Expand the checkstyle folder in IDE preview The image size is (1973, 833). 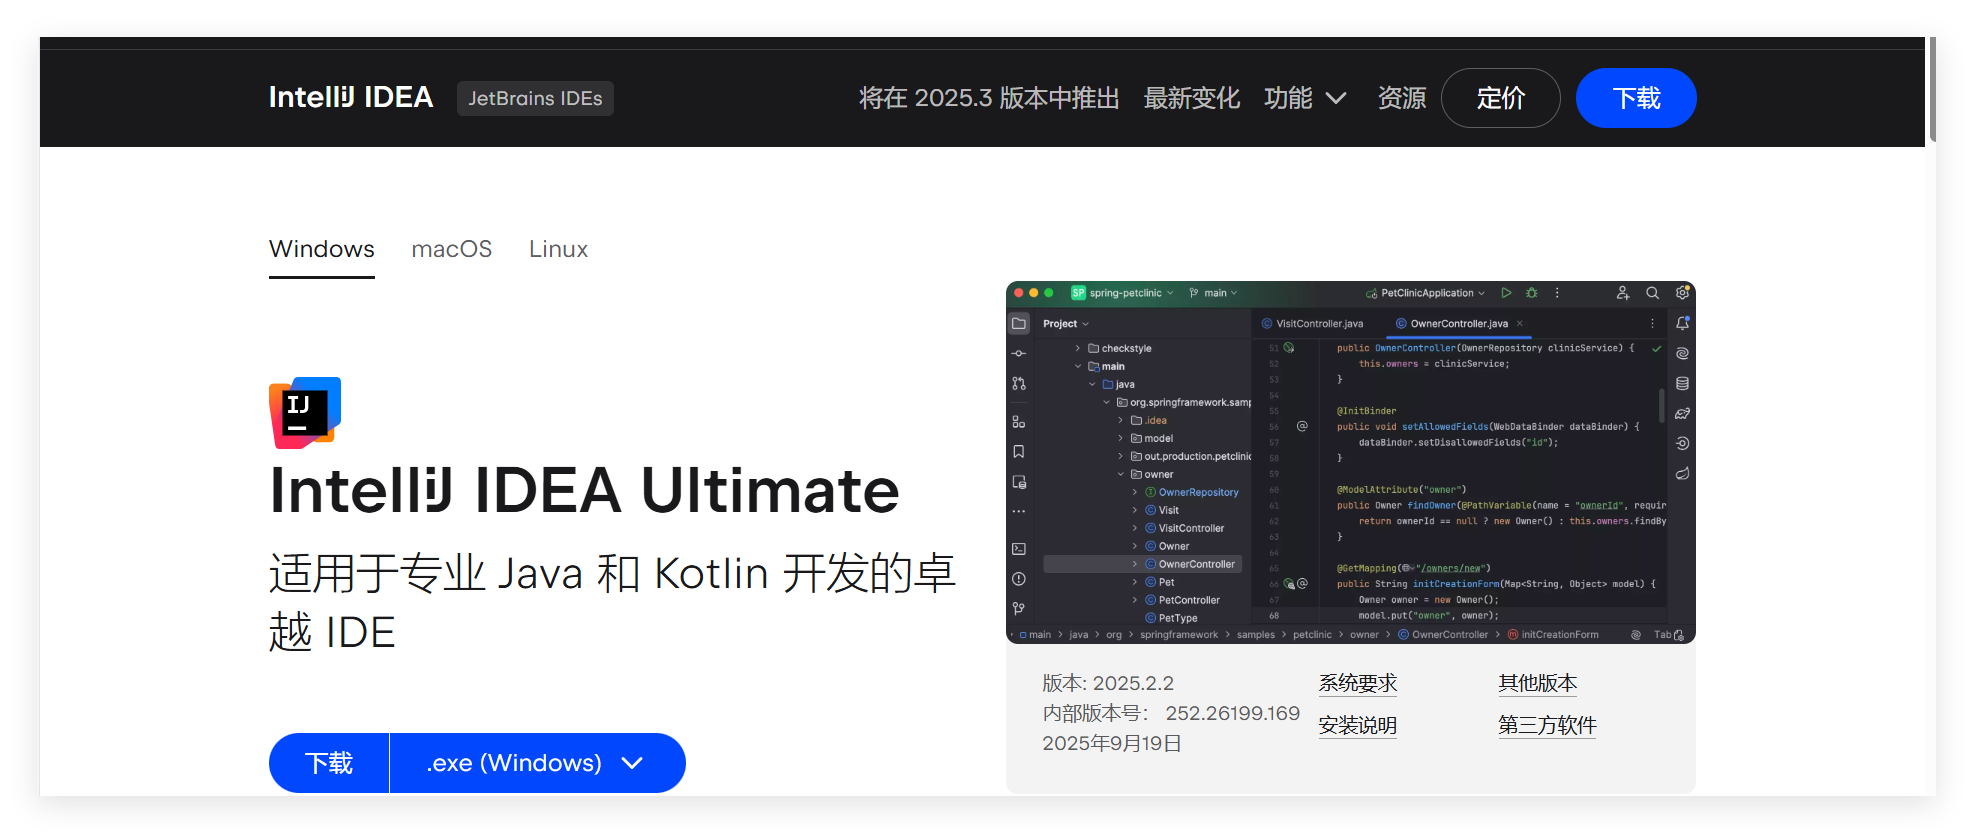click(1078, 348)
